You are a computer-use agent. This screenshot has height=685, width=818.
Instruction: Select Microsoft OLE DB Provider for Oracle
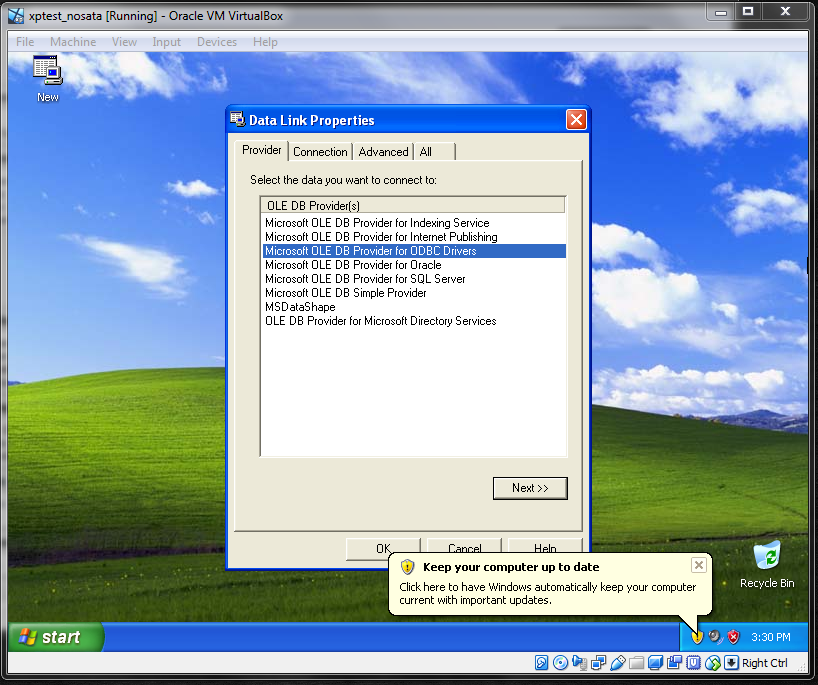[414, 265]
